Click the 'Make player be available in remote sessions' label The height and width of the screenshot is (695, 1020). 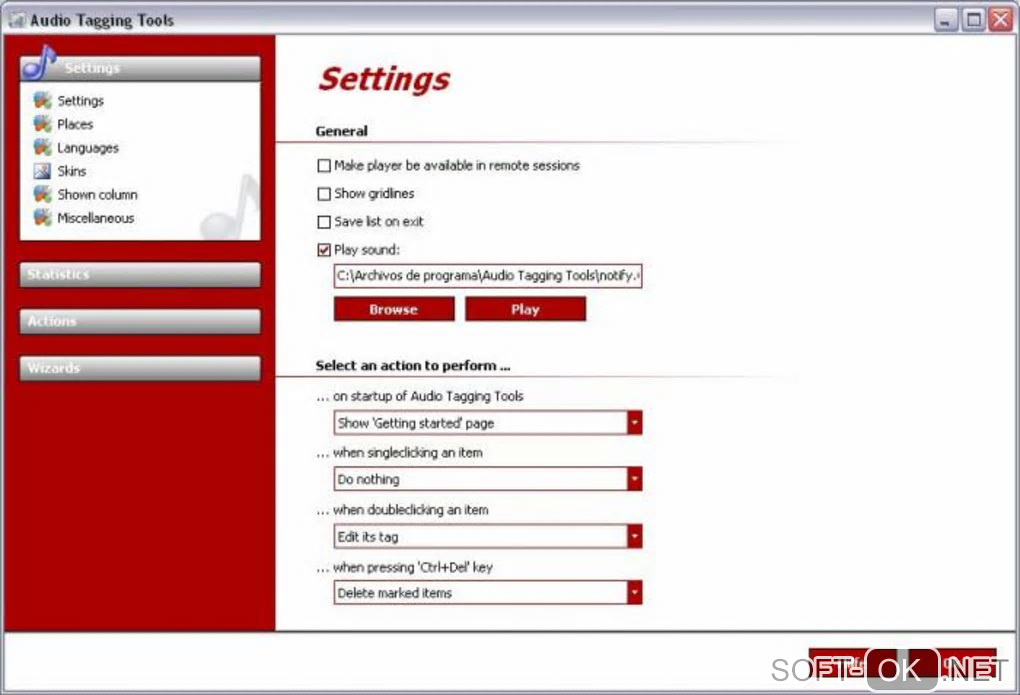click(457, 166)
